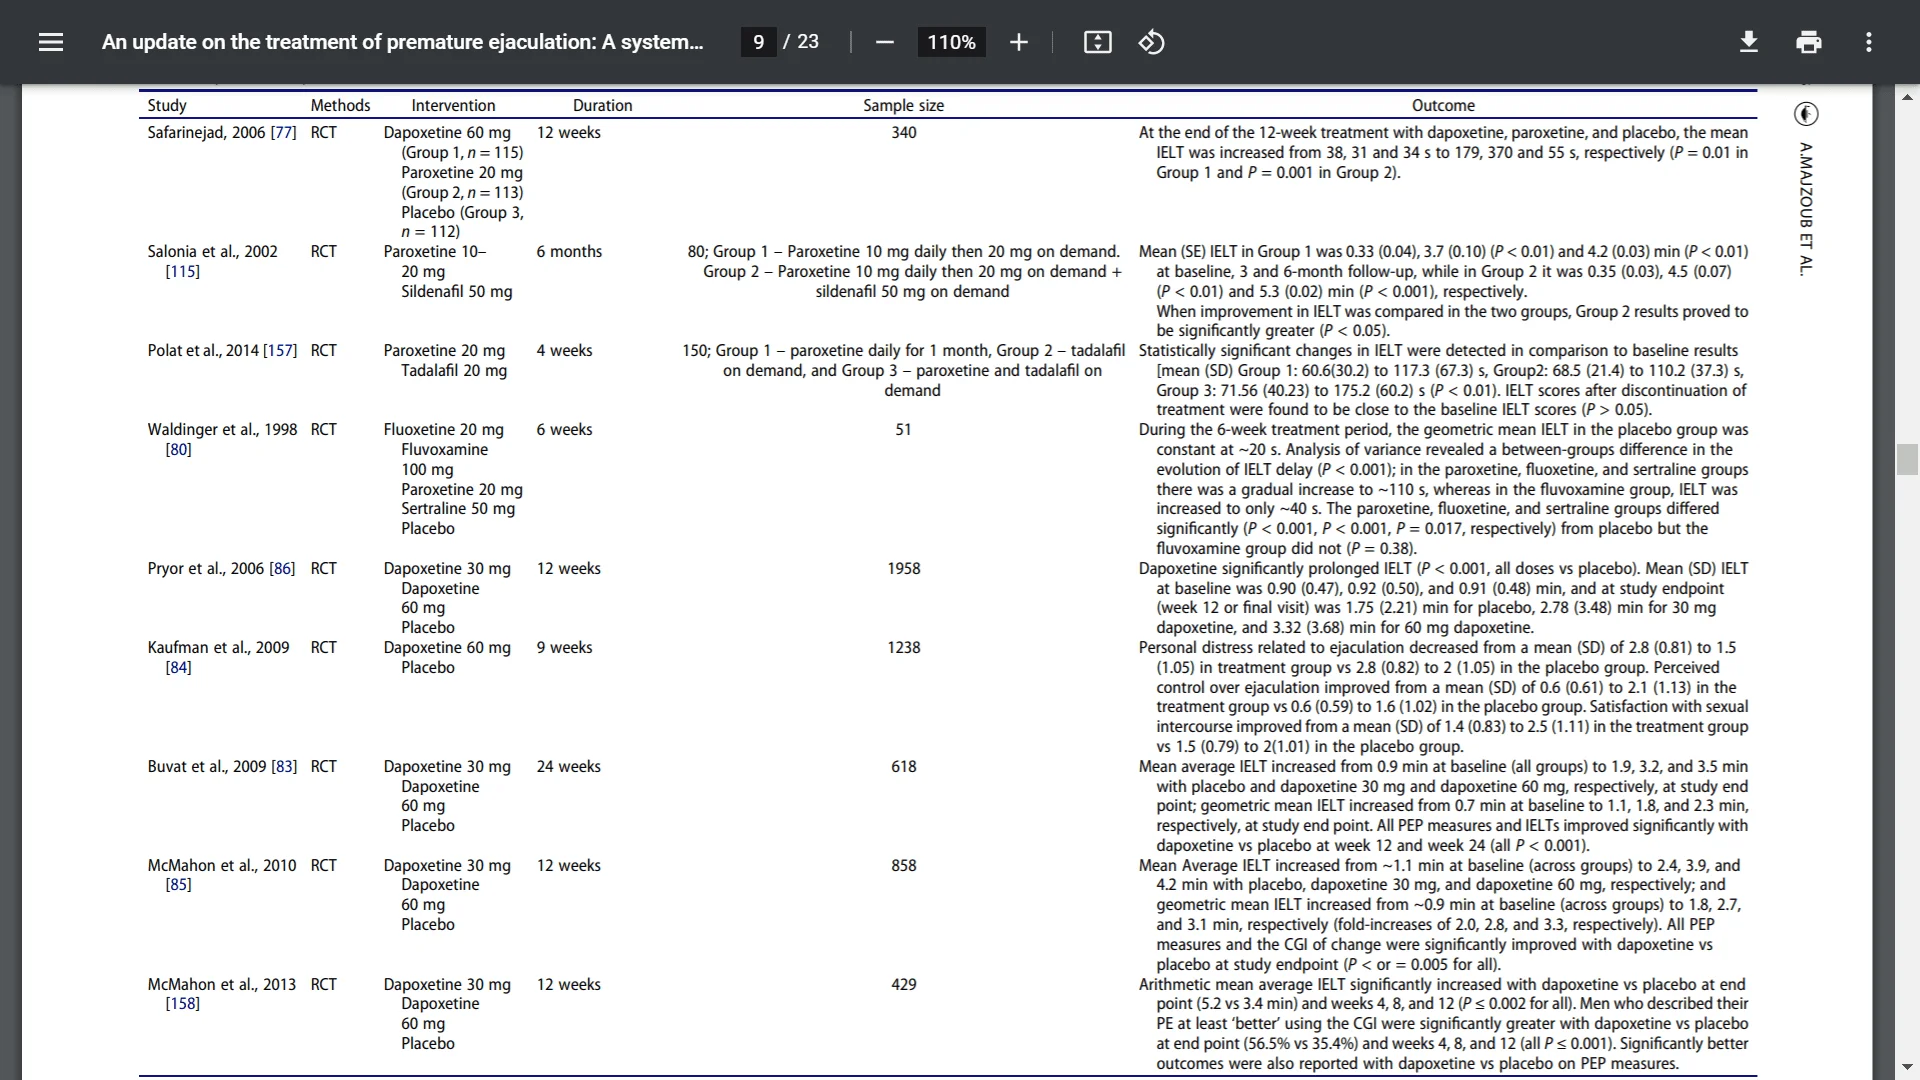Click sample size value '858'

904,866
